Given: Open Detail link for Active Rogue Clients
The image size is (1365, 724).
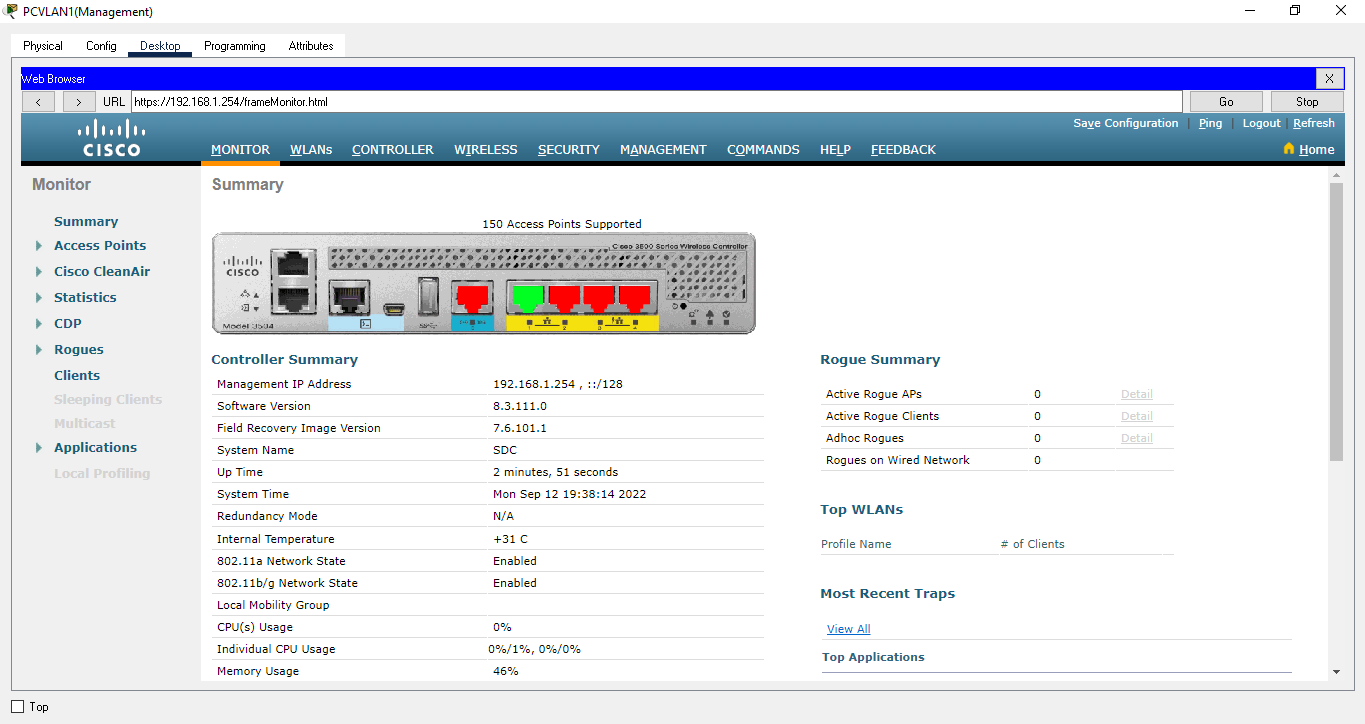Looking at the screenshot, I should (x=1137, y=416).
